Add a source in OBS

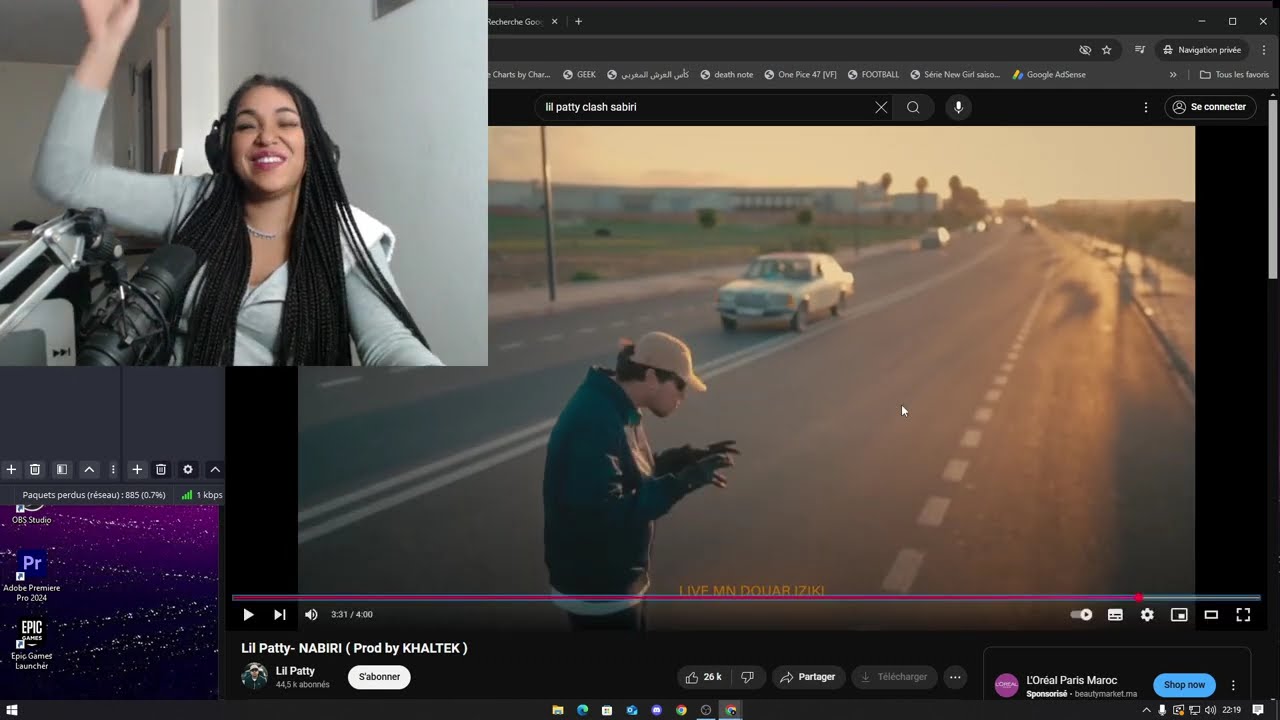pyautogui.click(x=137, y=469)
